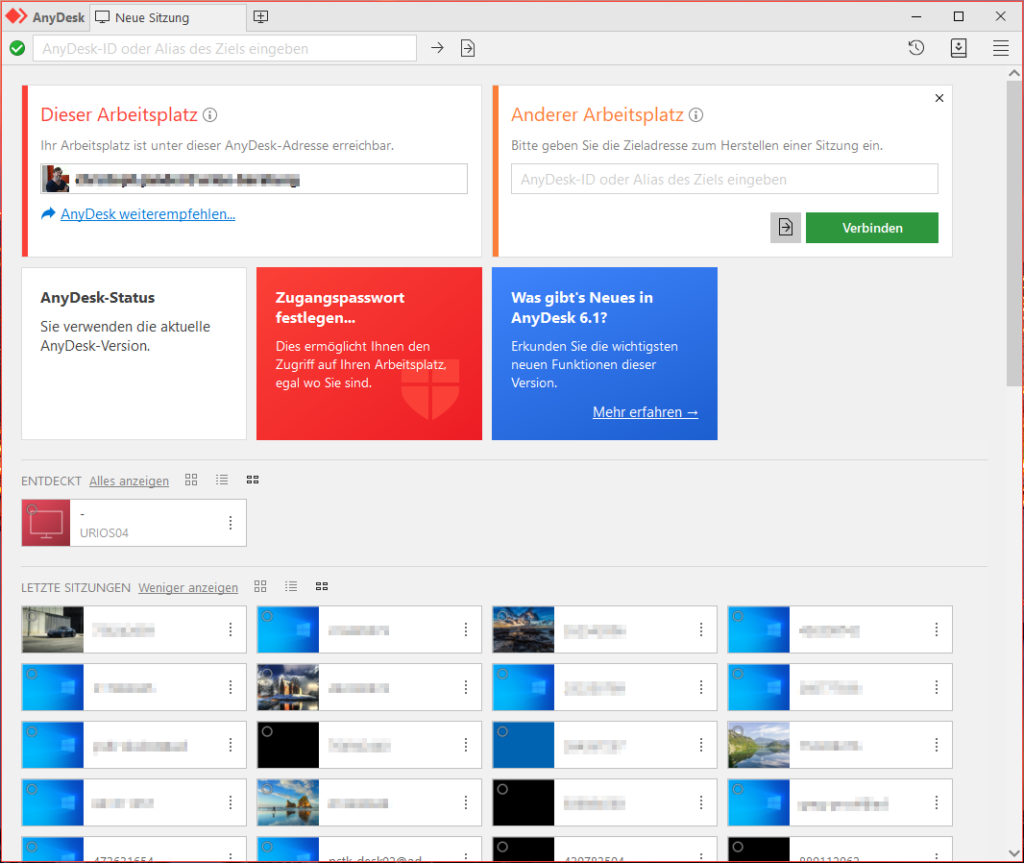Viewport: 1024px width, 863px height.
Task: Click own AnyDesk address field
Action: tap(254, 179)
